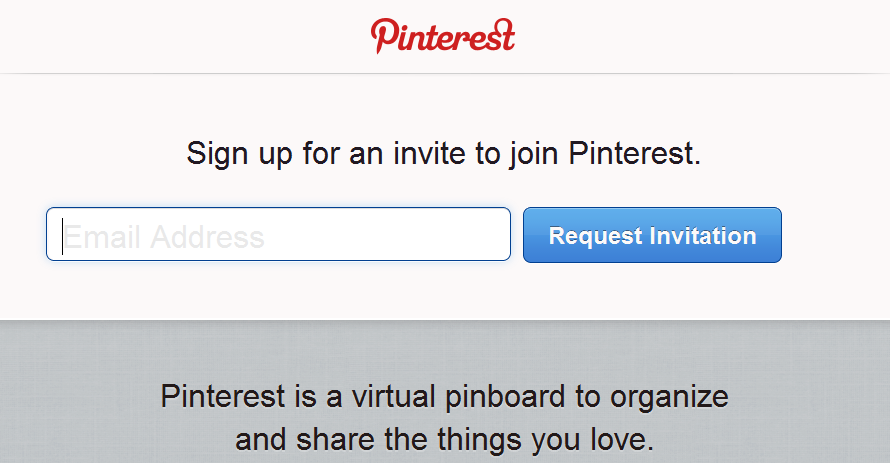Click the blinking text cursor in the email box
Image resolution: width=890 pixels, height=463 pixels.
62,236
